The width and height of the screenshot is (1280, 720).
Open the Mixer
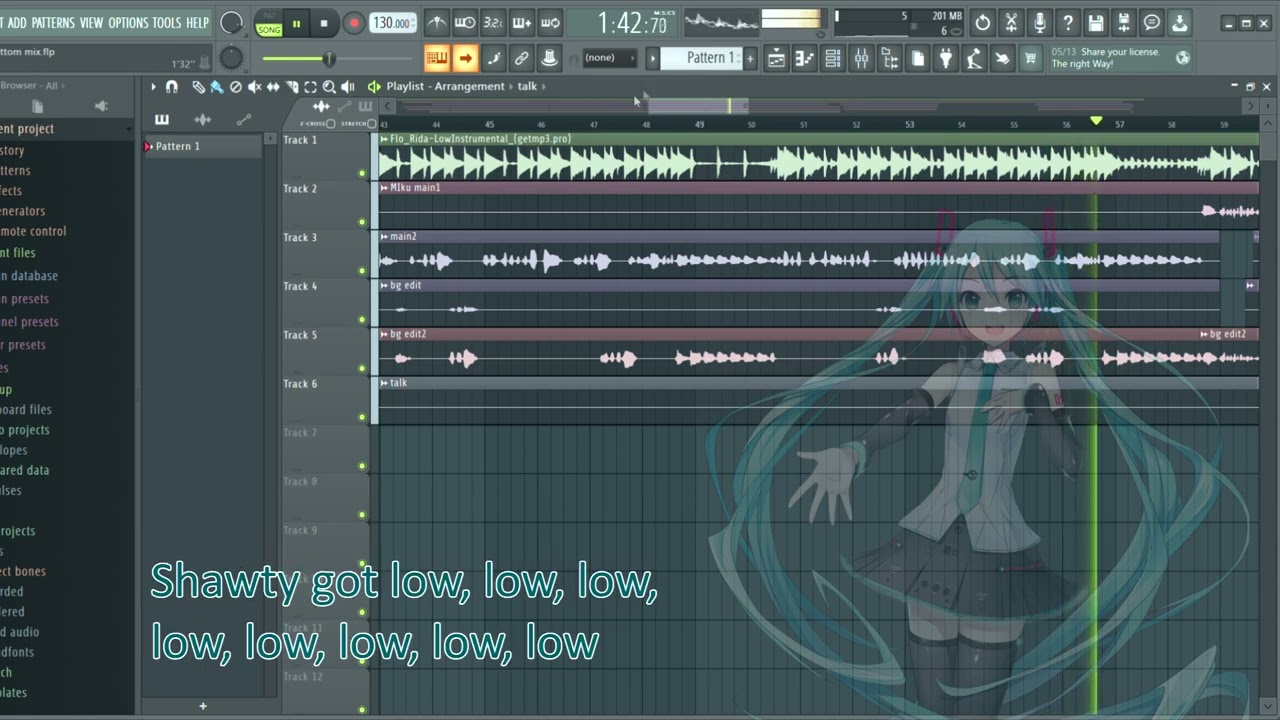point(861,59)
